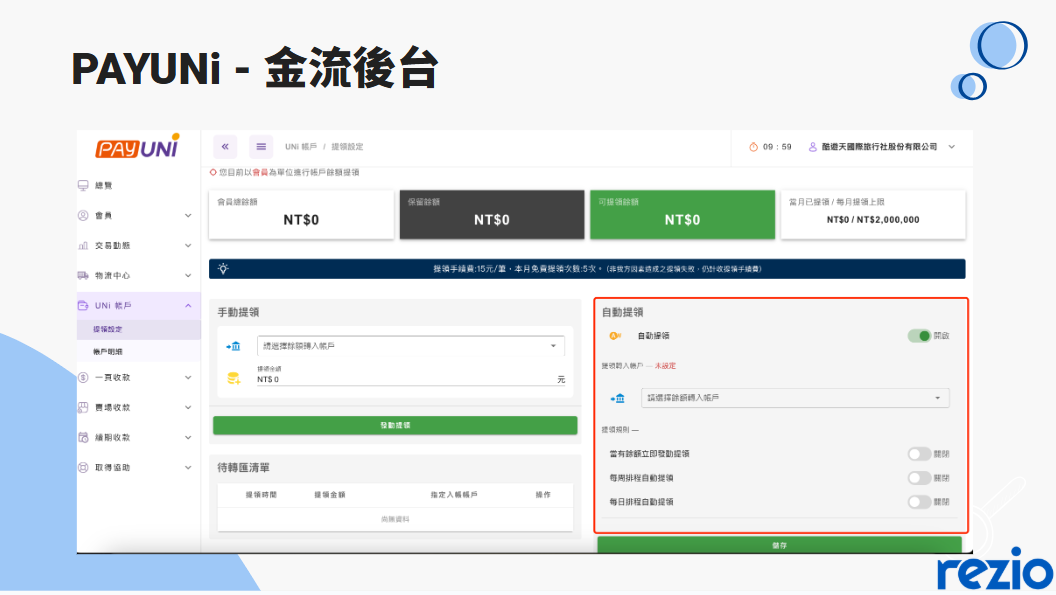The image size is (1056, 595).
Task: Open 一頁收款 sidebar menu
Action: pos(139,377)
